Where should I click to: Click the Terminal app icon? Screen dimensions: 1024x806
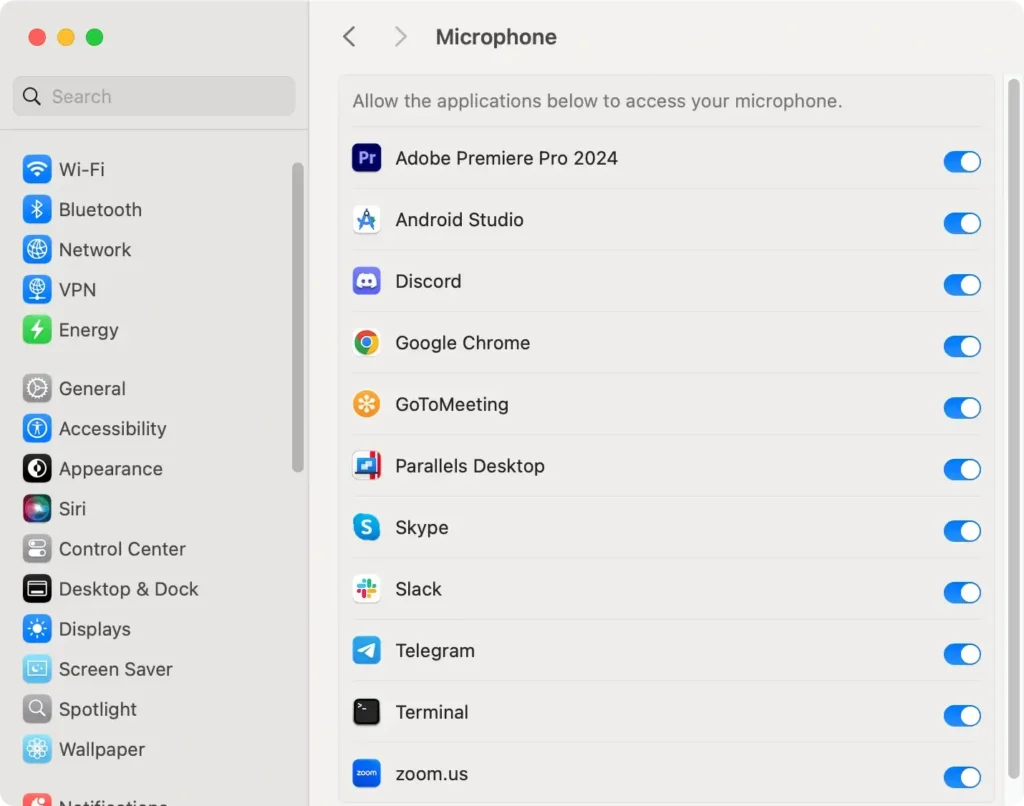pyautogui.click(x=366, y=712)
